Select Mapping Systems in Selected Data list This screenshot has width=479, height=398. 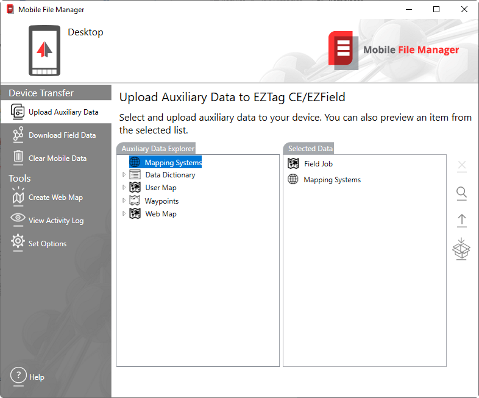point(332,180)
